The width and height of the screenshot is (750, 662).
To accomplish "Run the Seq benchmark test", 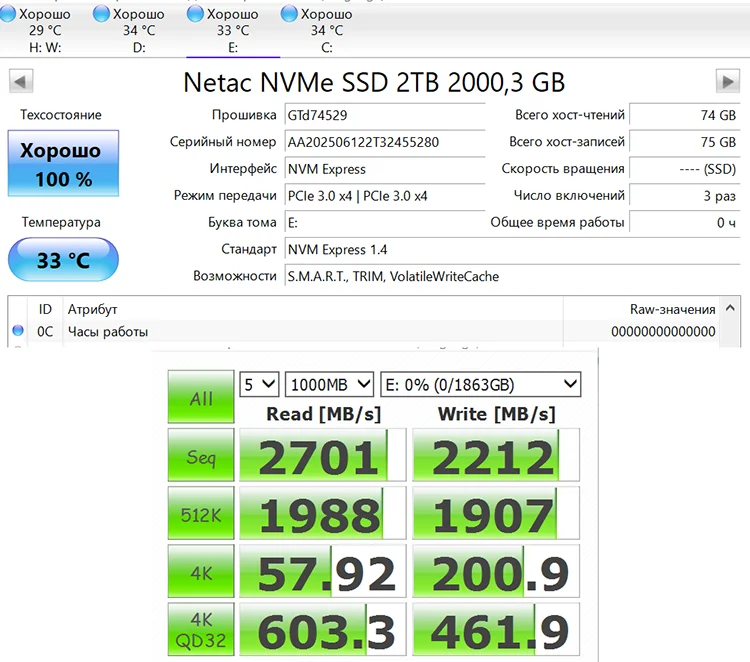I will [x=201, y=455].
